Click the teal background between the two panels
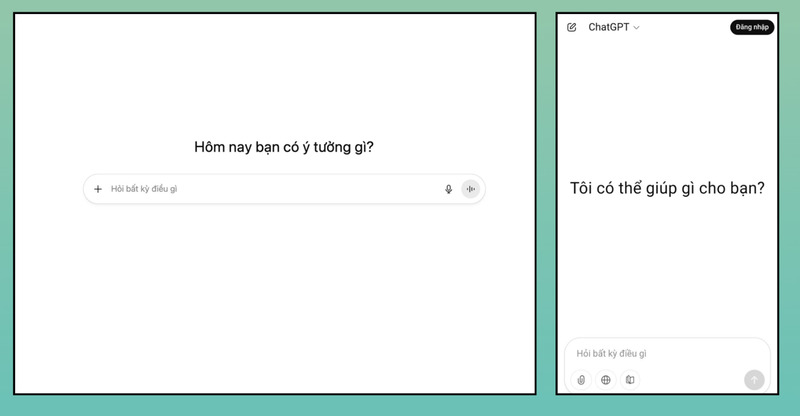 coord(546,200)
